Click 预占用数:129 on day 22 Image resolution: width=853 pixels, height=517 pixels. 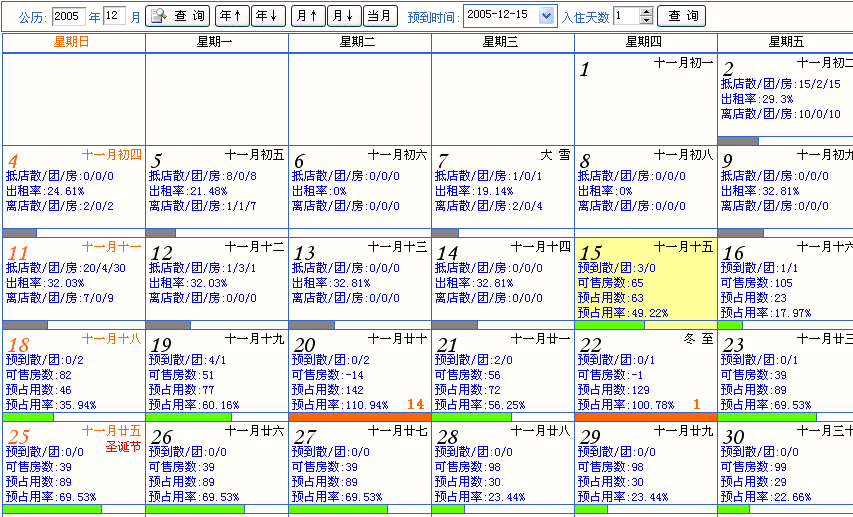click(x=613, y=390)
